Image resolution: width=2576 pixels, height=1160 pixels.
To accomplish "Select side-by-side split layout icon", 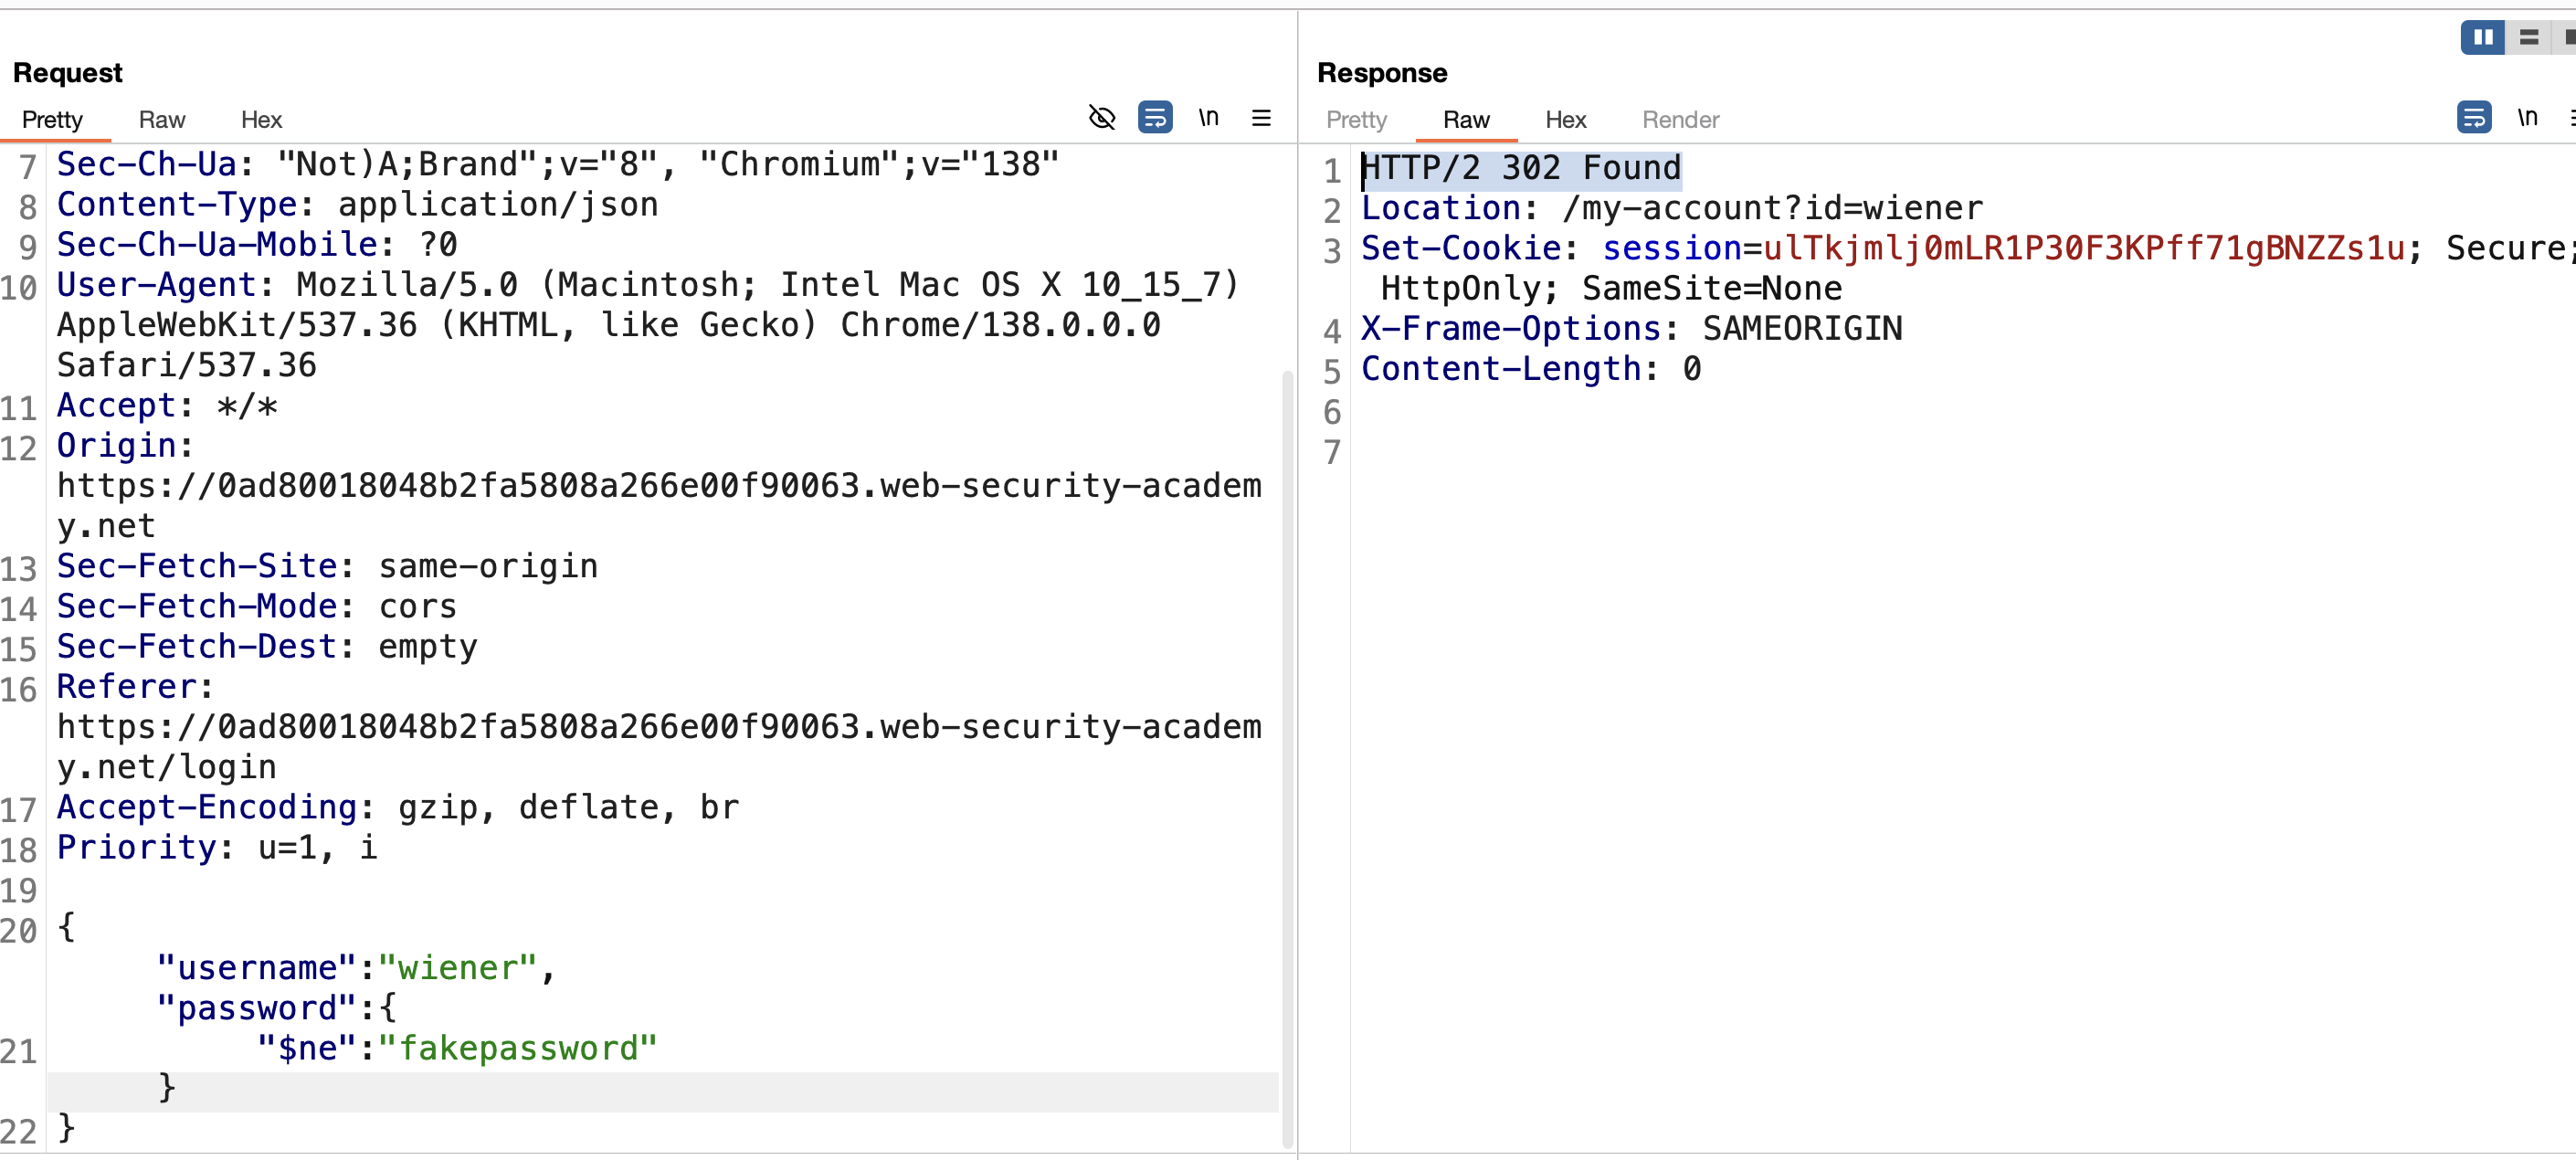I will tap(2482, 38).
